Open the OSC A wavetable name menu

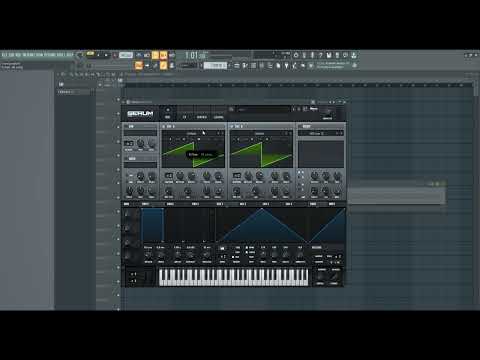[x=192, y=133]
